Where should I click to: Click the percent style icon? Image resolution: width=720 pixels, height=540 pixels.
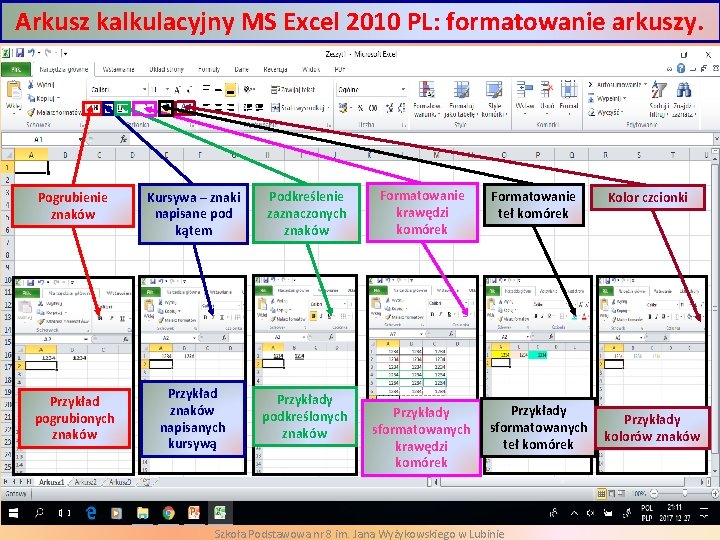coord(360,108)
